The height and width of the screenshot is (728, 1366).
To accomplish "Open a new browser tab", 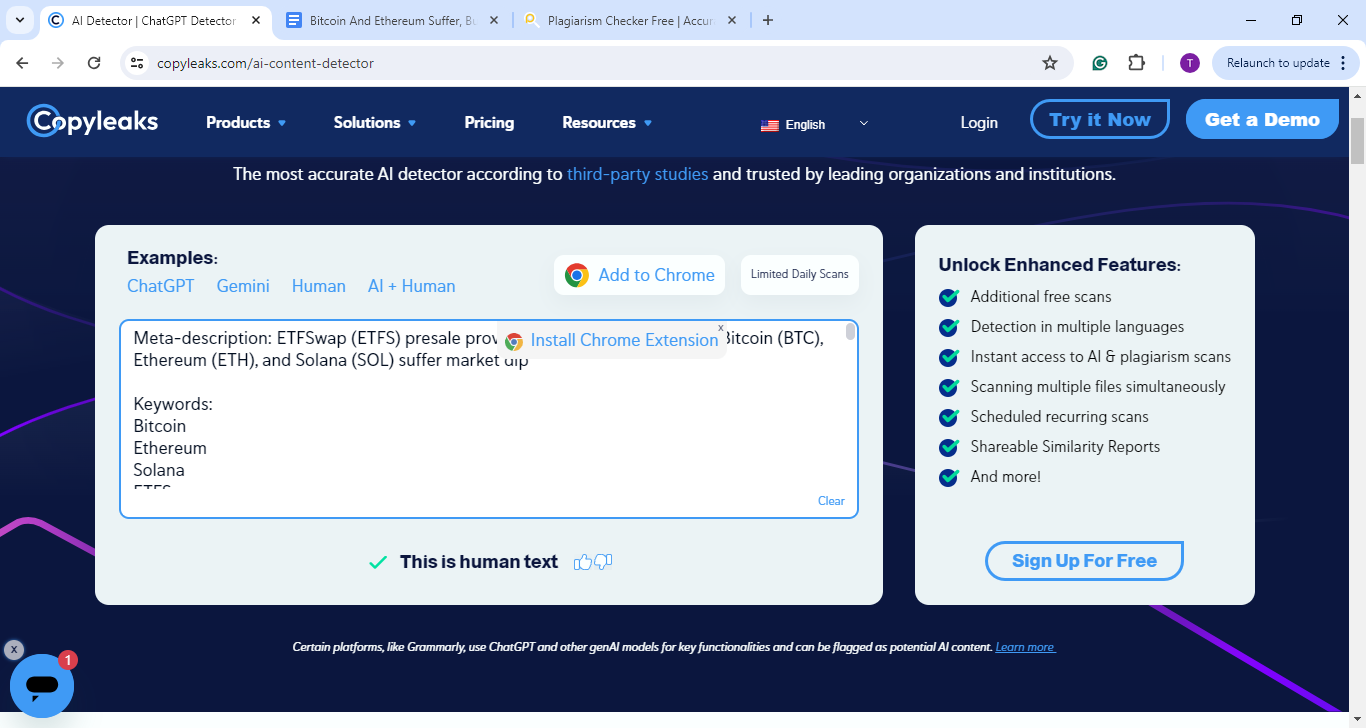I will [768, 20].
